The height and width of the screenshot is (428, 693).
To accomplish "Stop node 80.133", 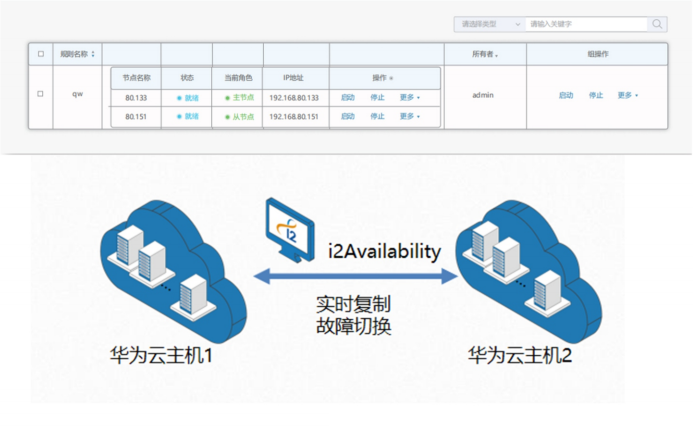I will click(377, 97).
